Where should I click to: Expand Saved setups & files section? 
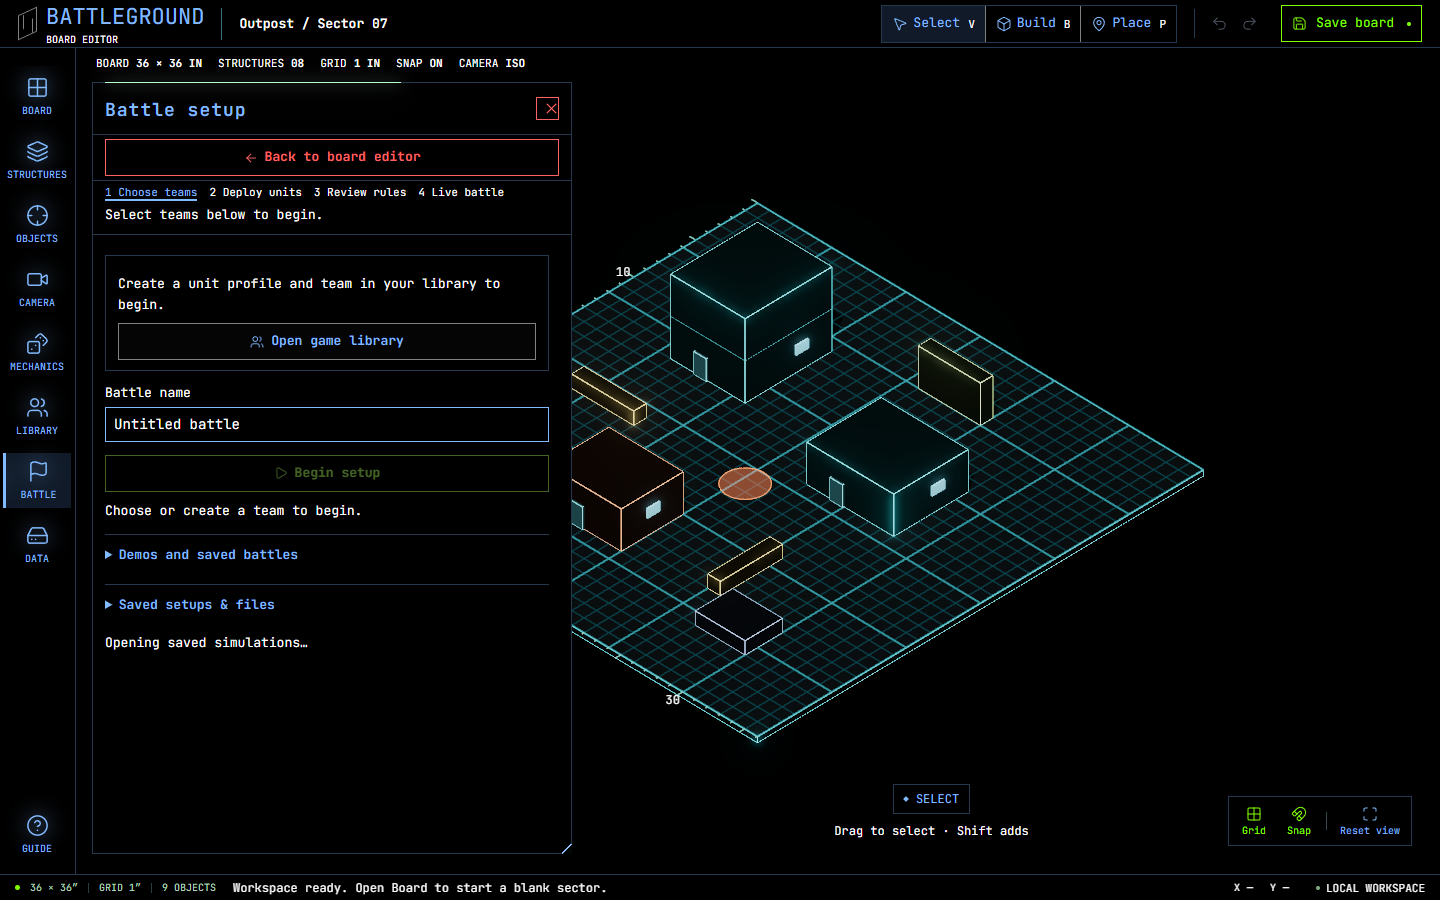(327, 605)
